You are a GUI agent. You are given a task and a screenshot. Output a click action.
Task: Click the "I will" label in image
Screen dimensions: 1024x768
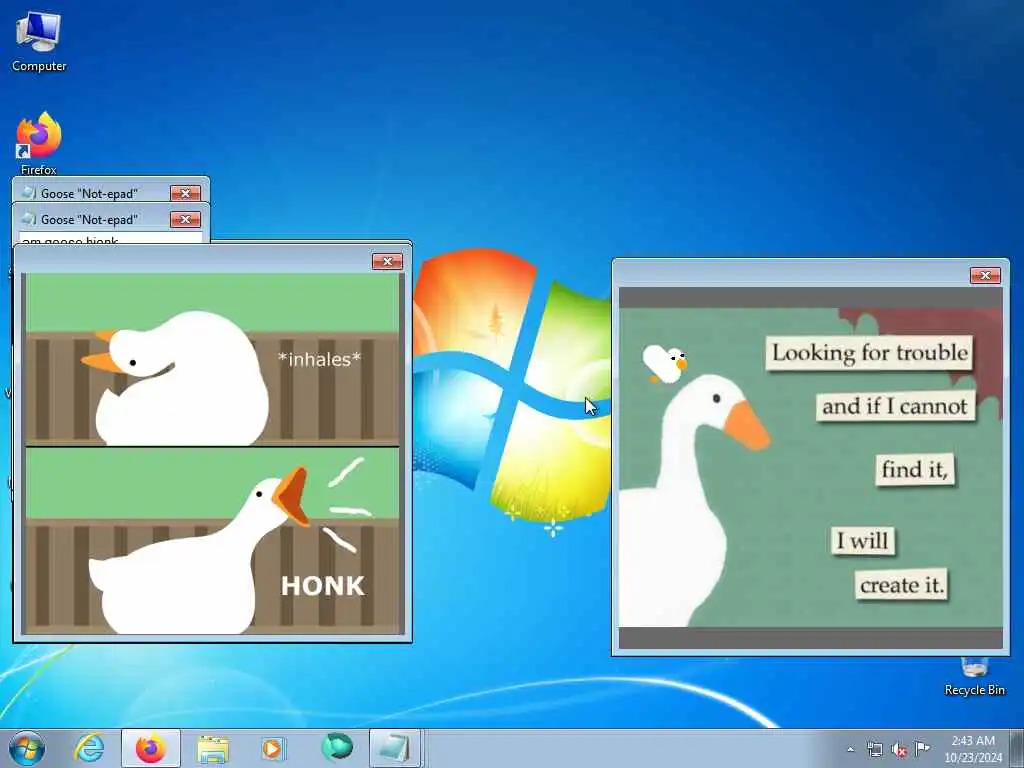pyautogui.click(x=863, y=541)
